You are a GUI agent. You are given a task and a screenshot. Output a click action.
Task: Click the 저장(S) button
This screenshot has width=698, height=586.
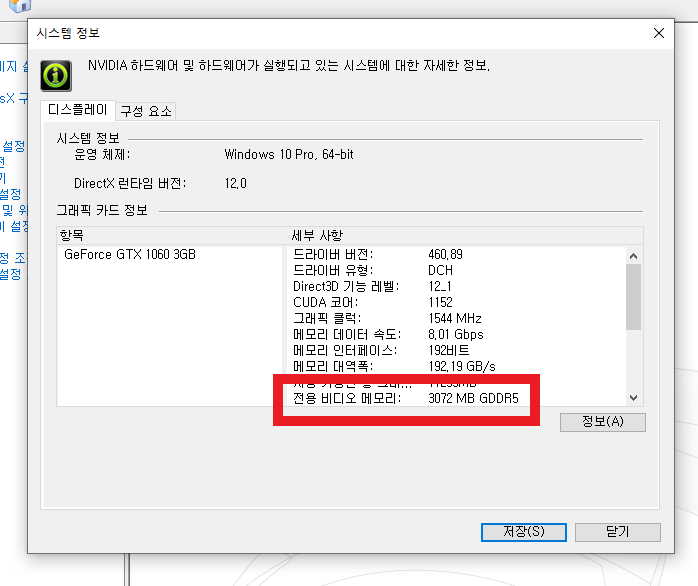coord(524,532)
